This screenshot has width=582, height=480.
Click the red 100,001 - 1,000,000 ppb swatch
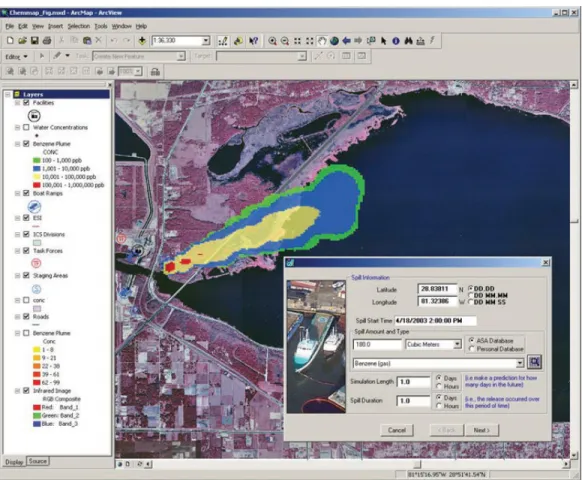tap(36, 185)
